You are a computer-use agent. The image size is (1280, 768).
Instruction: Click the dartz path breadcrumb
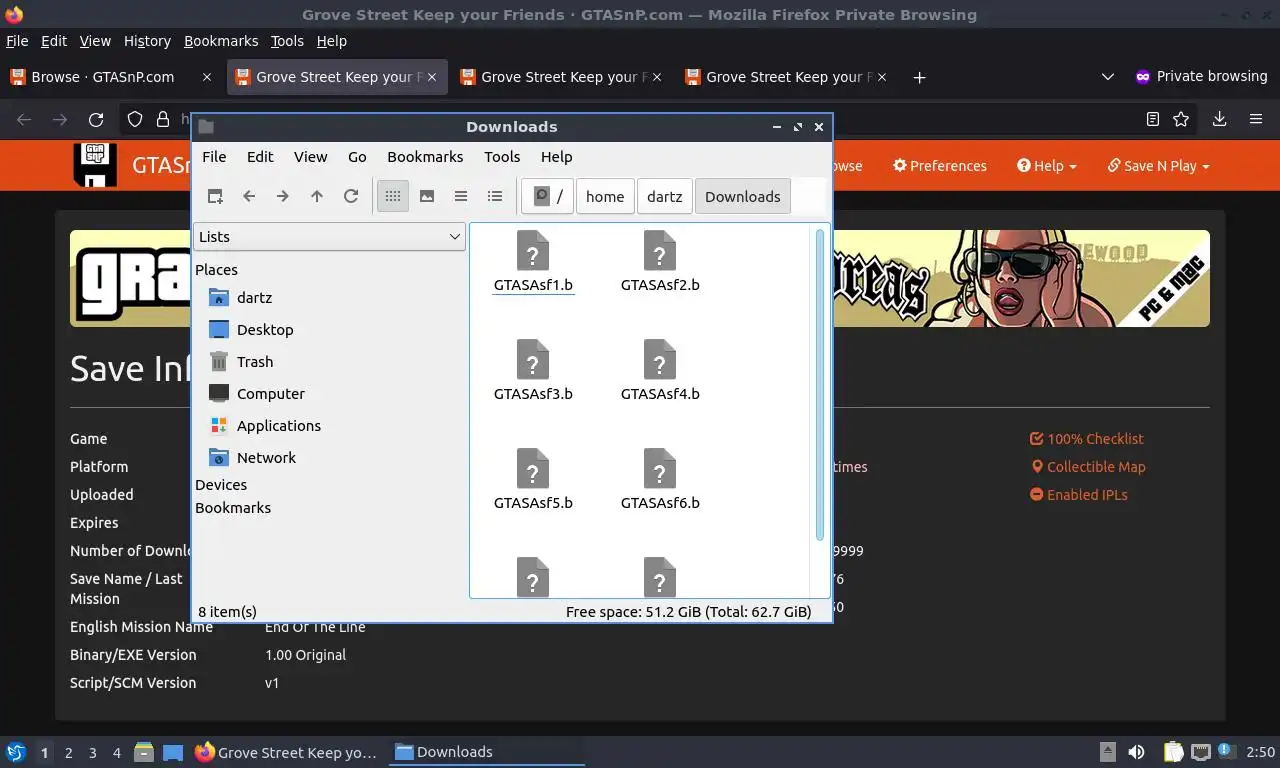click(x=664, y=196)
